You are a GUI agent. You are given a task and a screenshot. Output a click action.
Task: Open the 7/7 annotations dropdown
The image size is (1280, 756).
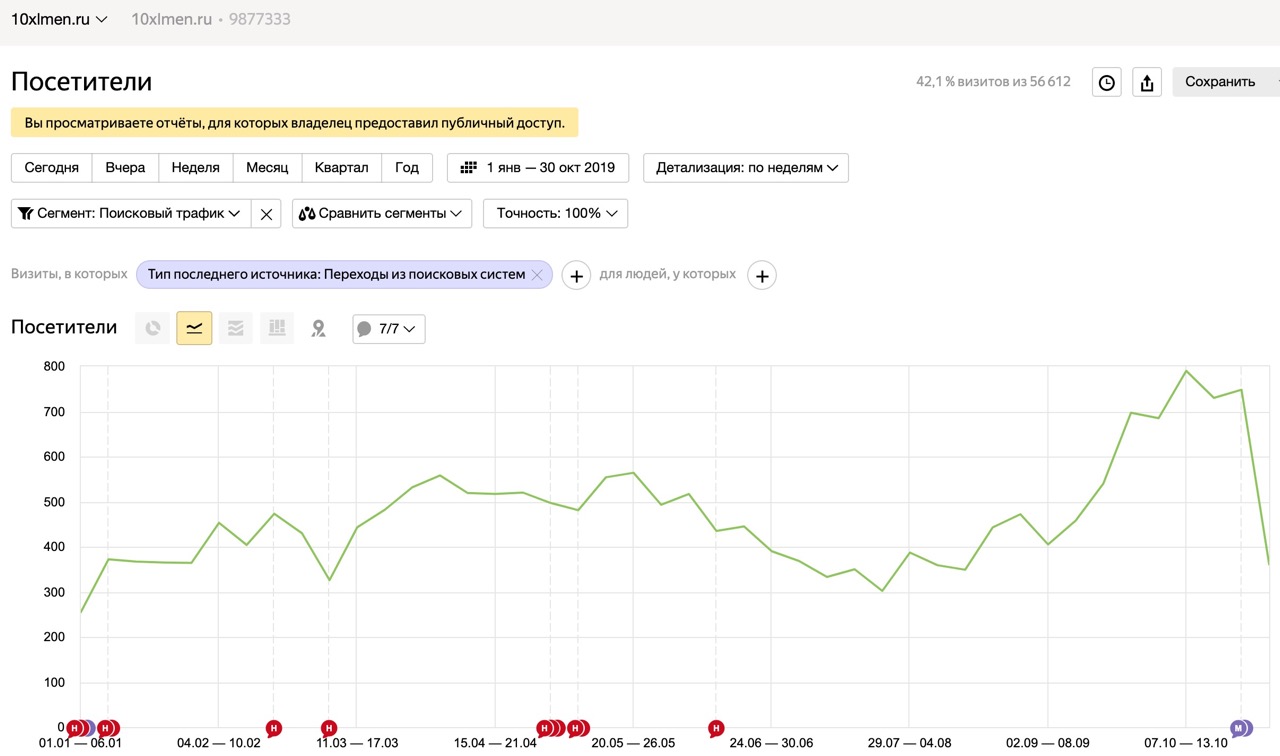[x=389, y=329]
